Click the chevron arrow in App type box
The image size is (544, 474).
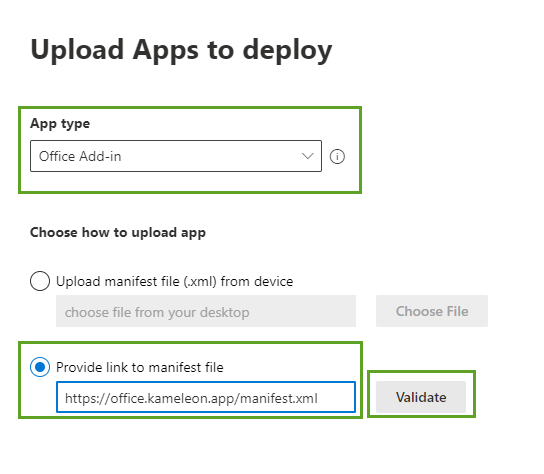[x=307, y=156]
